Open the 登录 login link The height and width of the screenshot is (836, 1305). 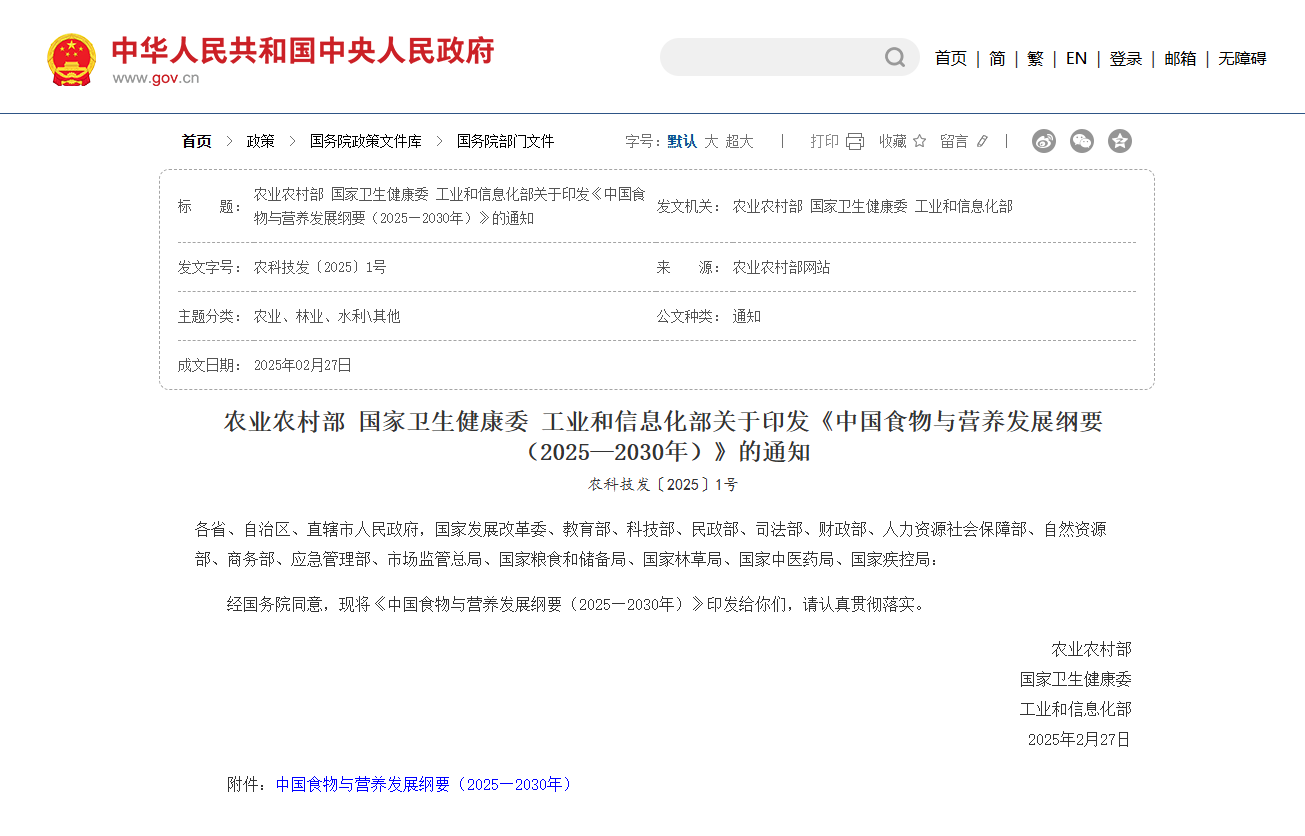(x=1125, y=59)
